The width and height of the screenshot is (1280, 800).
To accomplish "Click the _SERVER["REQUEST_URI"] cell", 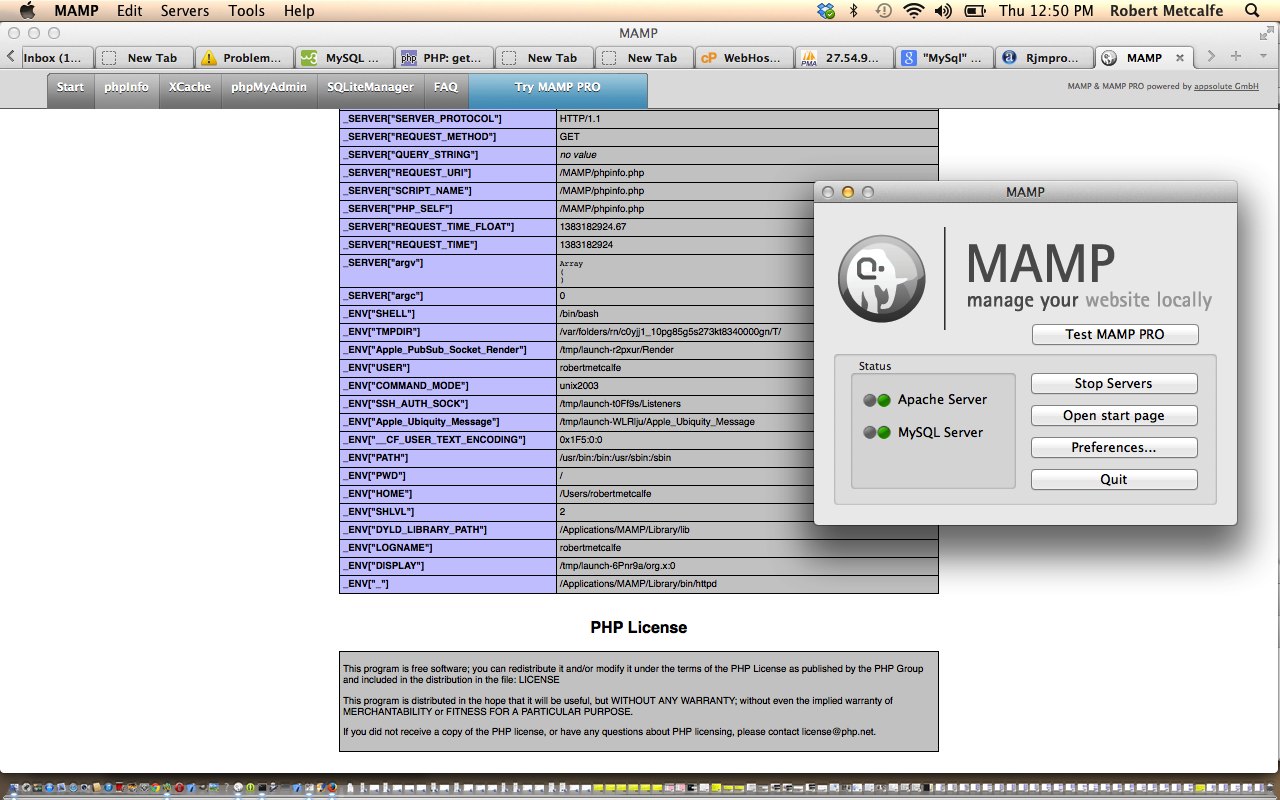I will (x=448, y=173).
